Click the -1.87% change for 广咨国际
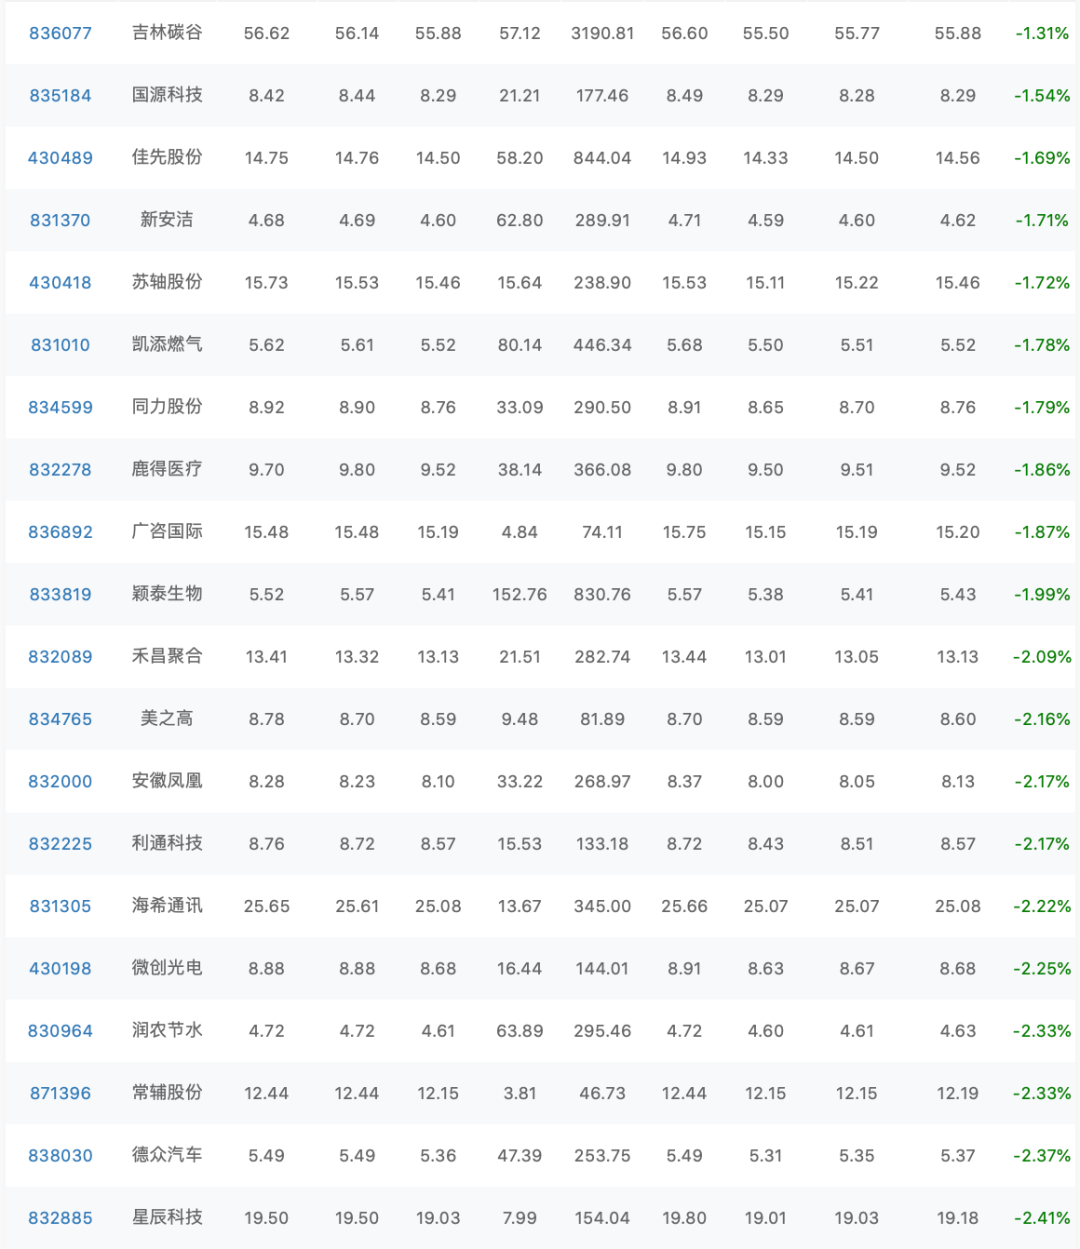1080x1249 pixels. click(x=1042, y=532)
